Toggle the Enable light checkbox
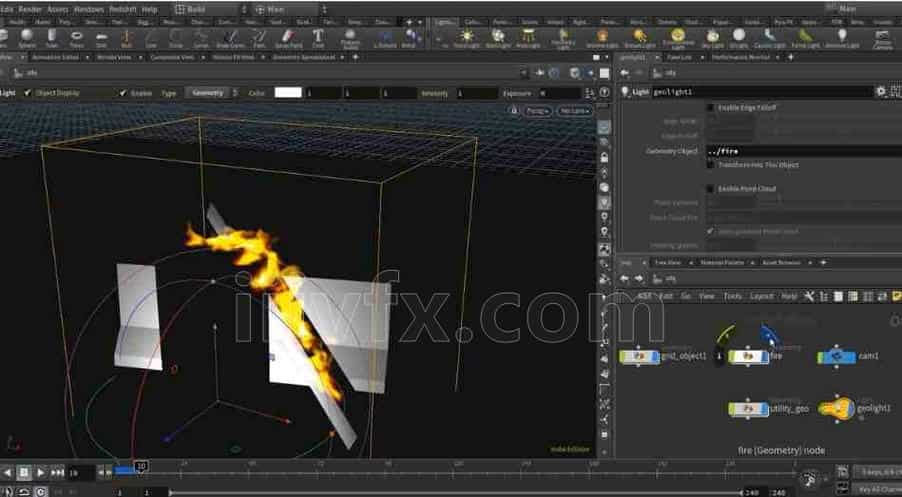The image size is (902, 497). coord(123,93)
